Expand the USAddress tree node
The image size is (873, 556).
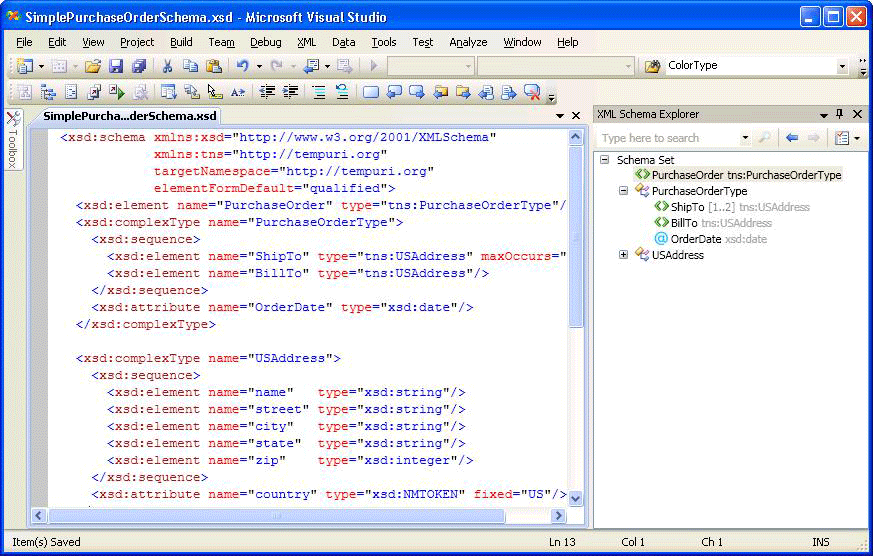click(624, 255)
